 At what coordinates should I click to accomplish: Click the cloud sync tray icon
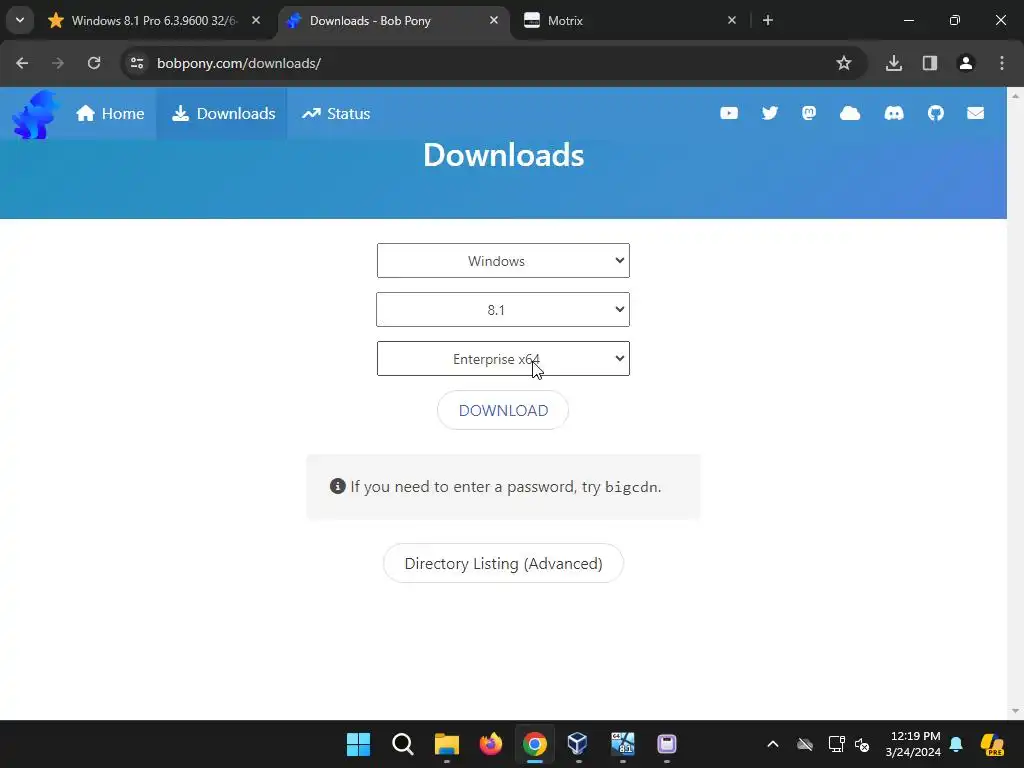click(x=805, y=744)
